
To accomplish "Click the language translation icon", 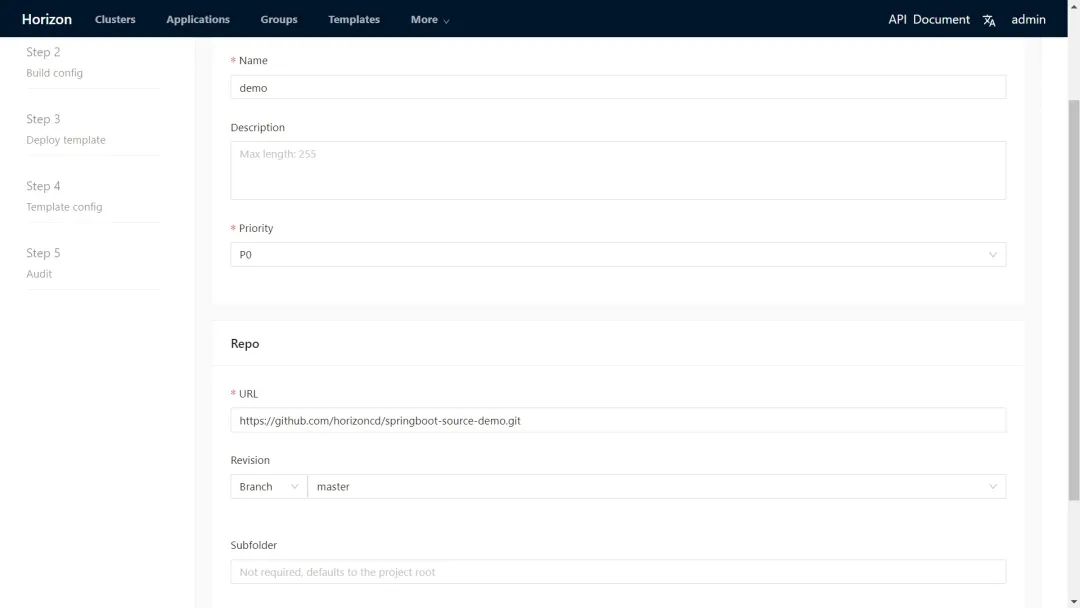I will [x=989, y=20].
